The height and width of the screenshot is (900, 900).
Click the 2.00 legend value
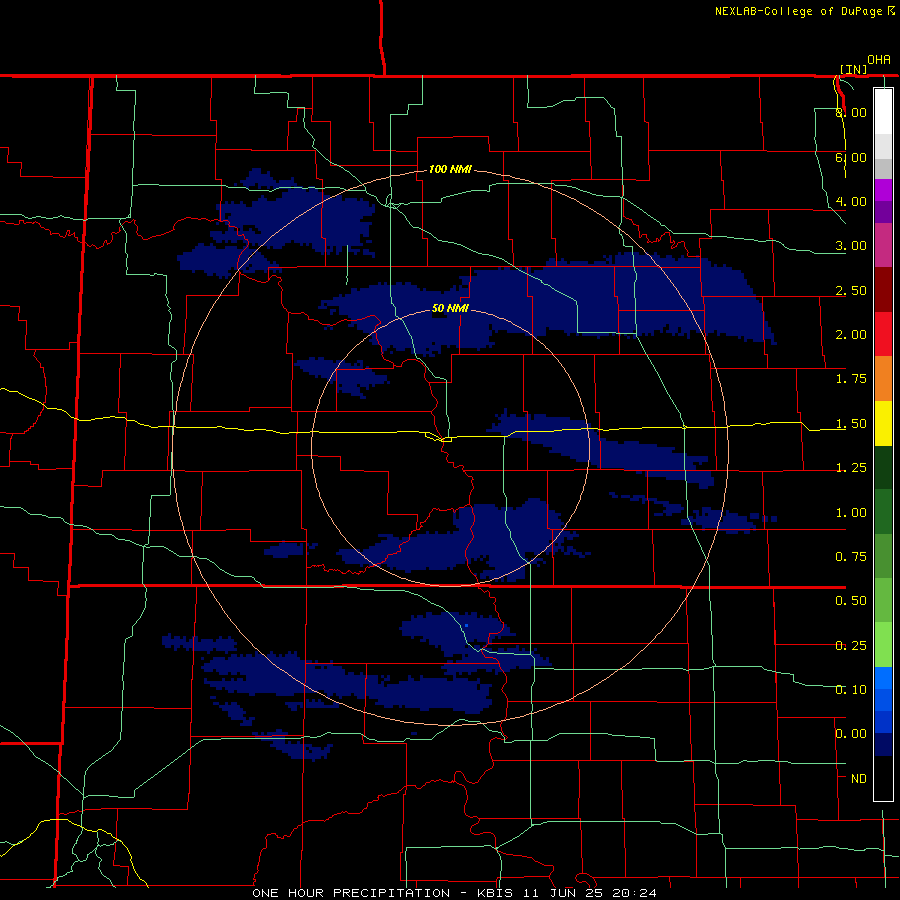pos(851,335)
